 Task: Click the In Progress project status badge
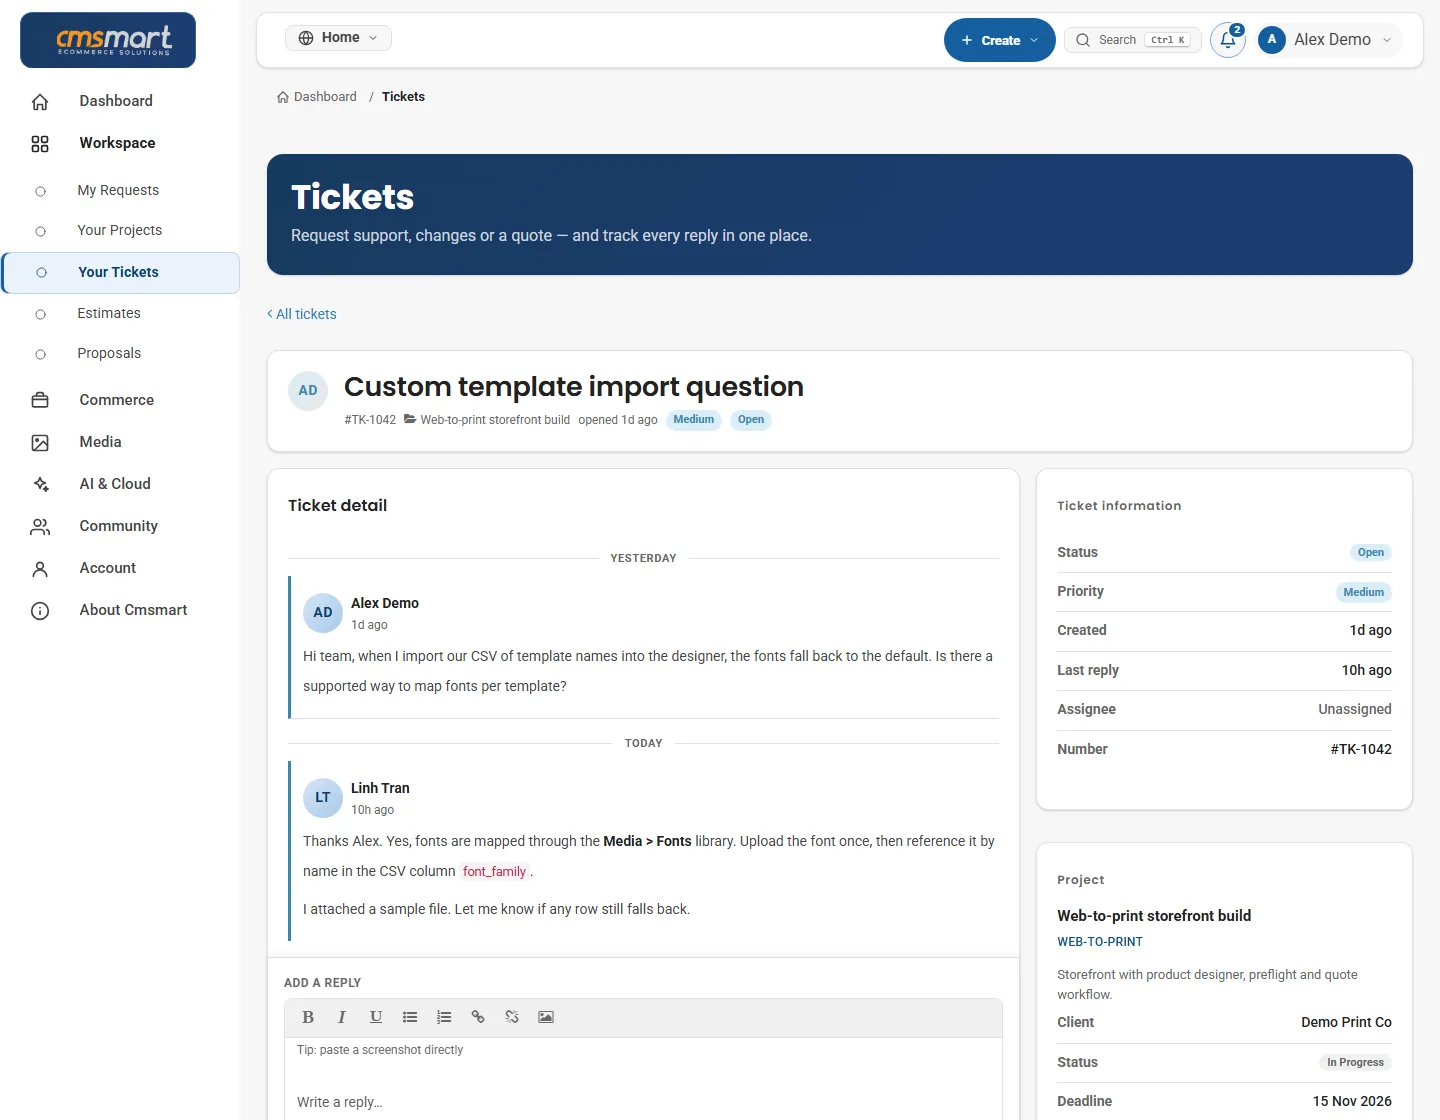click(x=1356, y=1062)
